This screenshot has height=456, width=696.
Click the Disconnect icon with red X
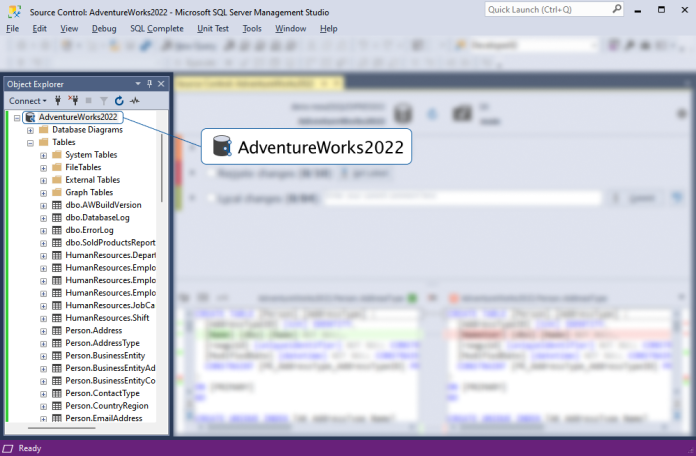[73, 101]
